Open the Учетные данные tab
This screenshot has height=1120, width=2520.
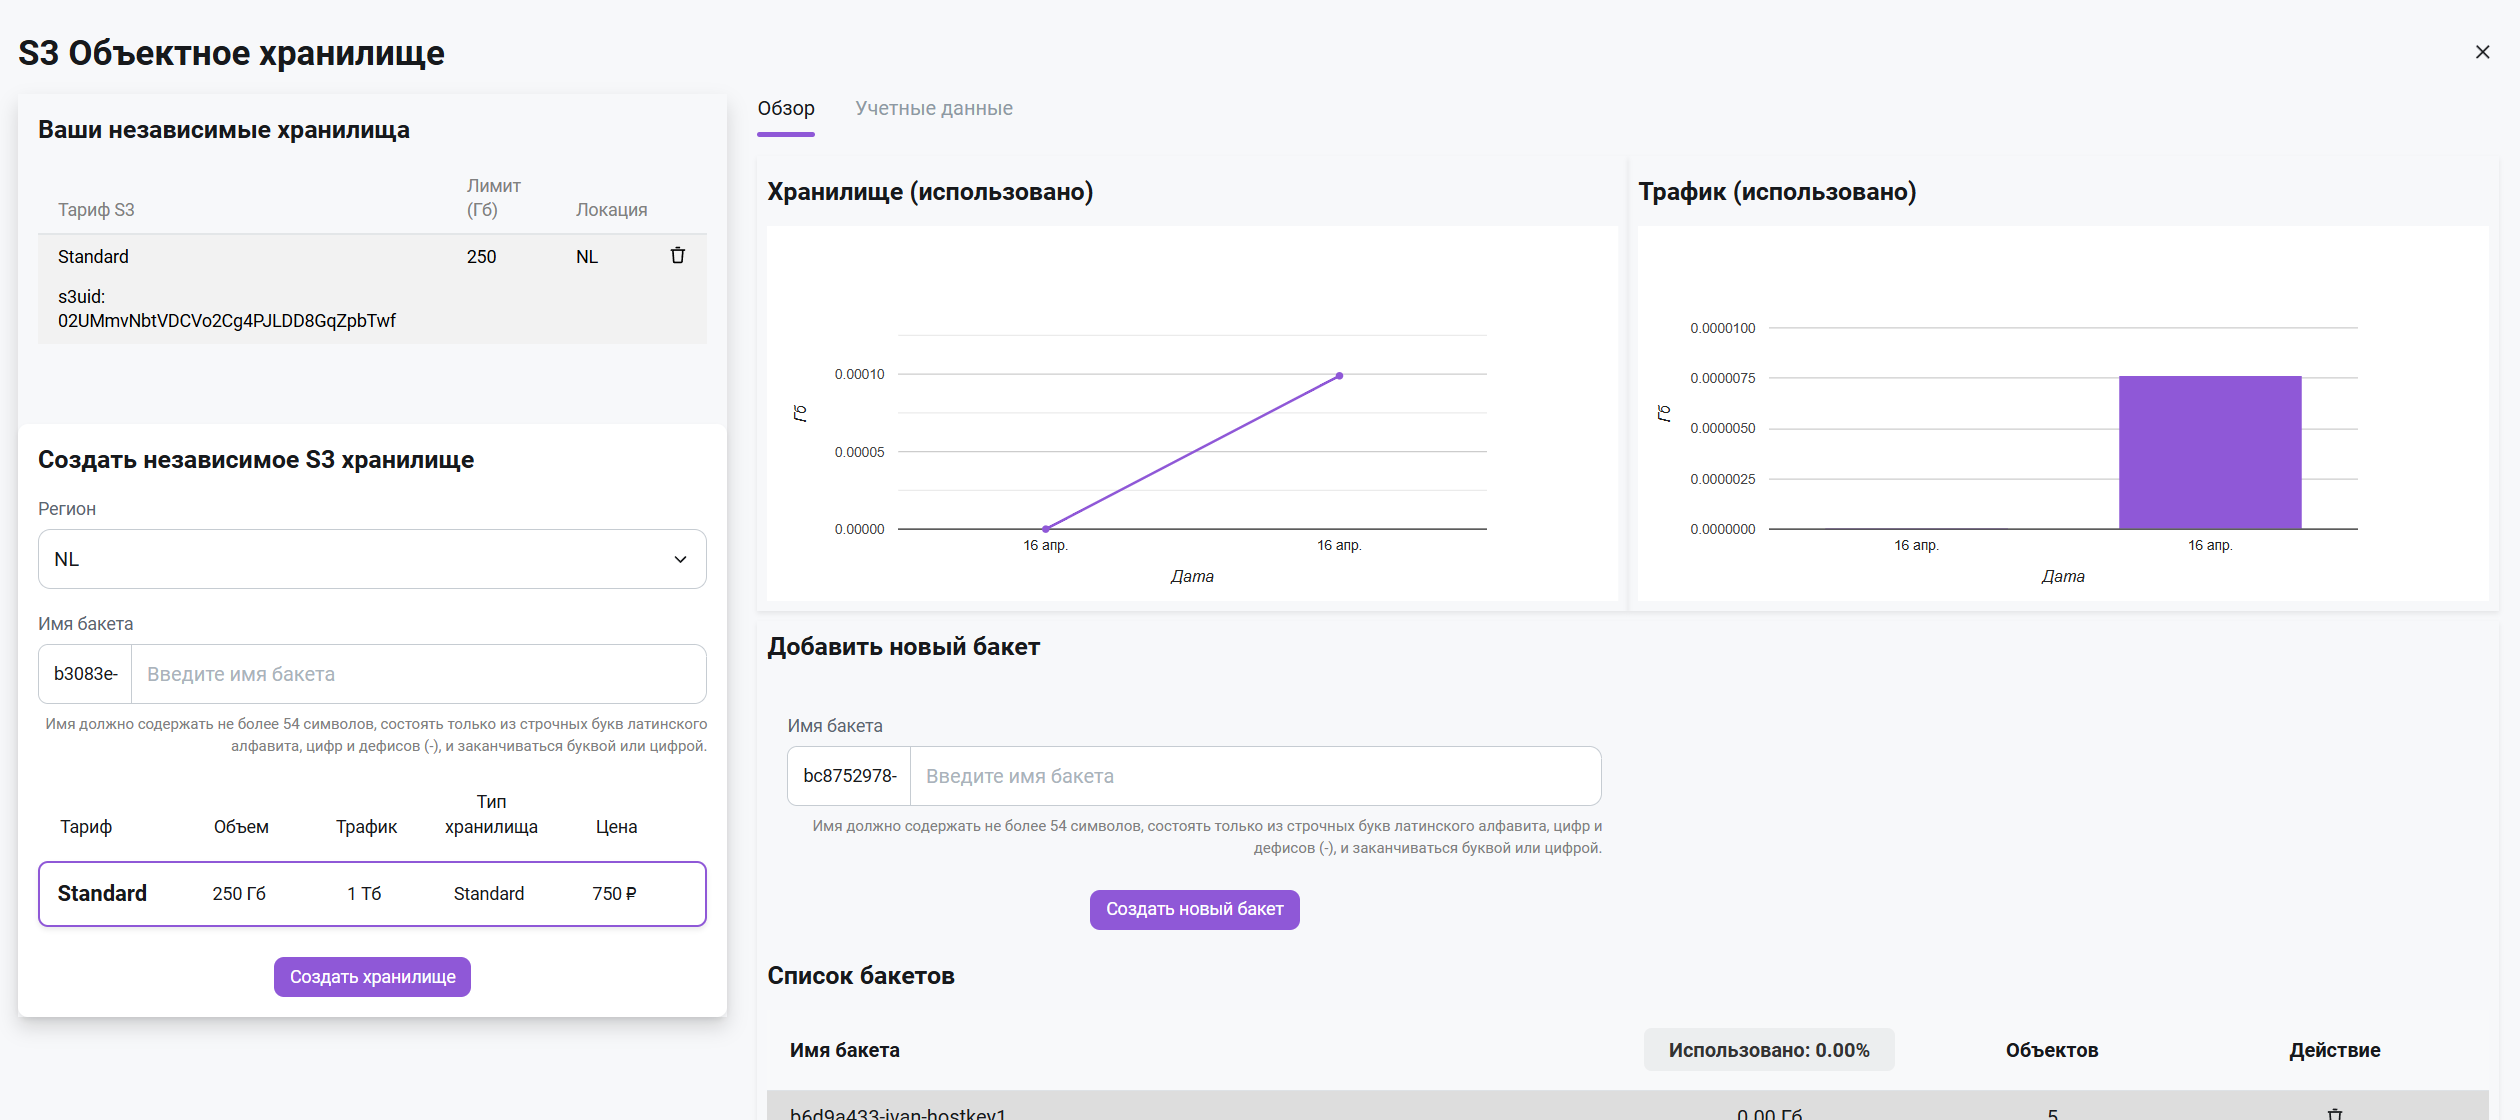tap(934, 108)
